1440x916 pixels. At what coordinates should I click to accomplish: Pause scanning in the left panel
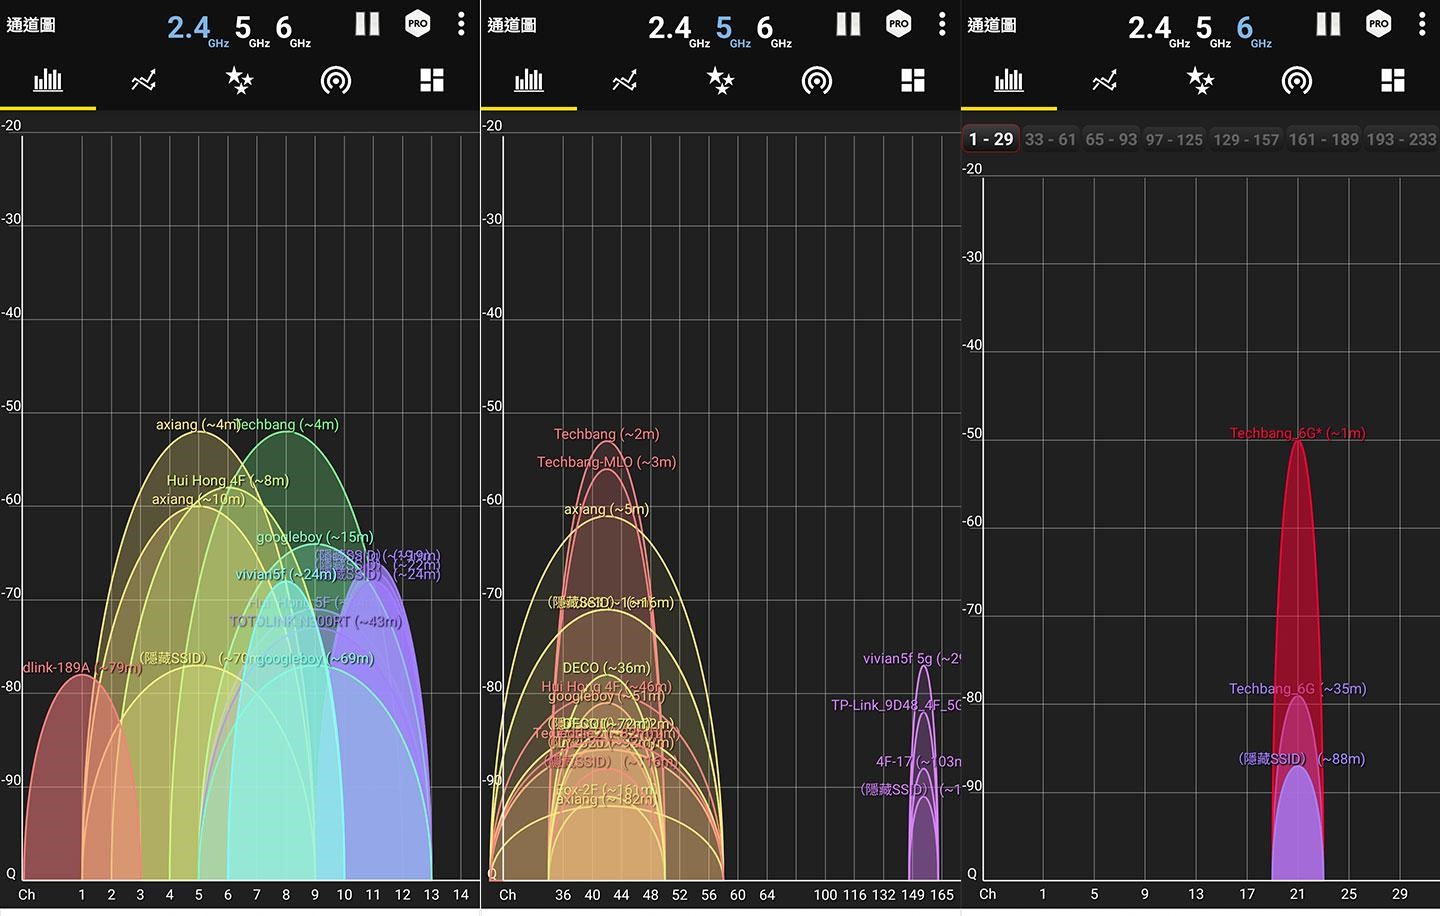coord(367,25)
